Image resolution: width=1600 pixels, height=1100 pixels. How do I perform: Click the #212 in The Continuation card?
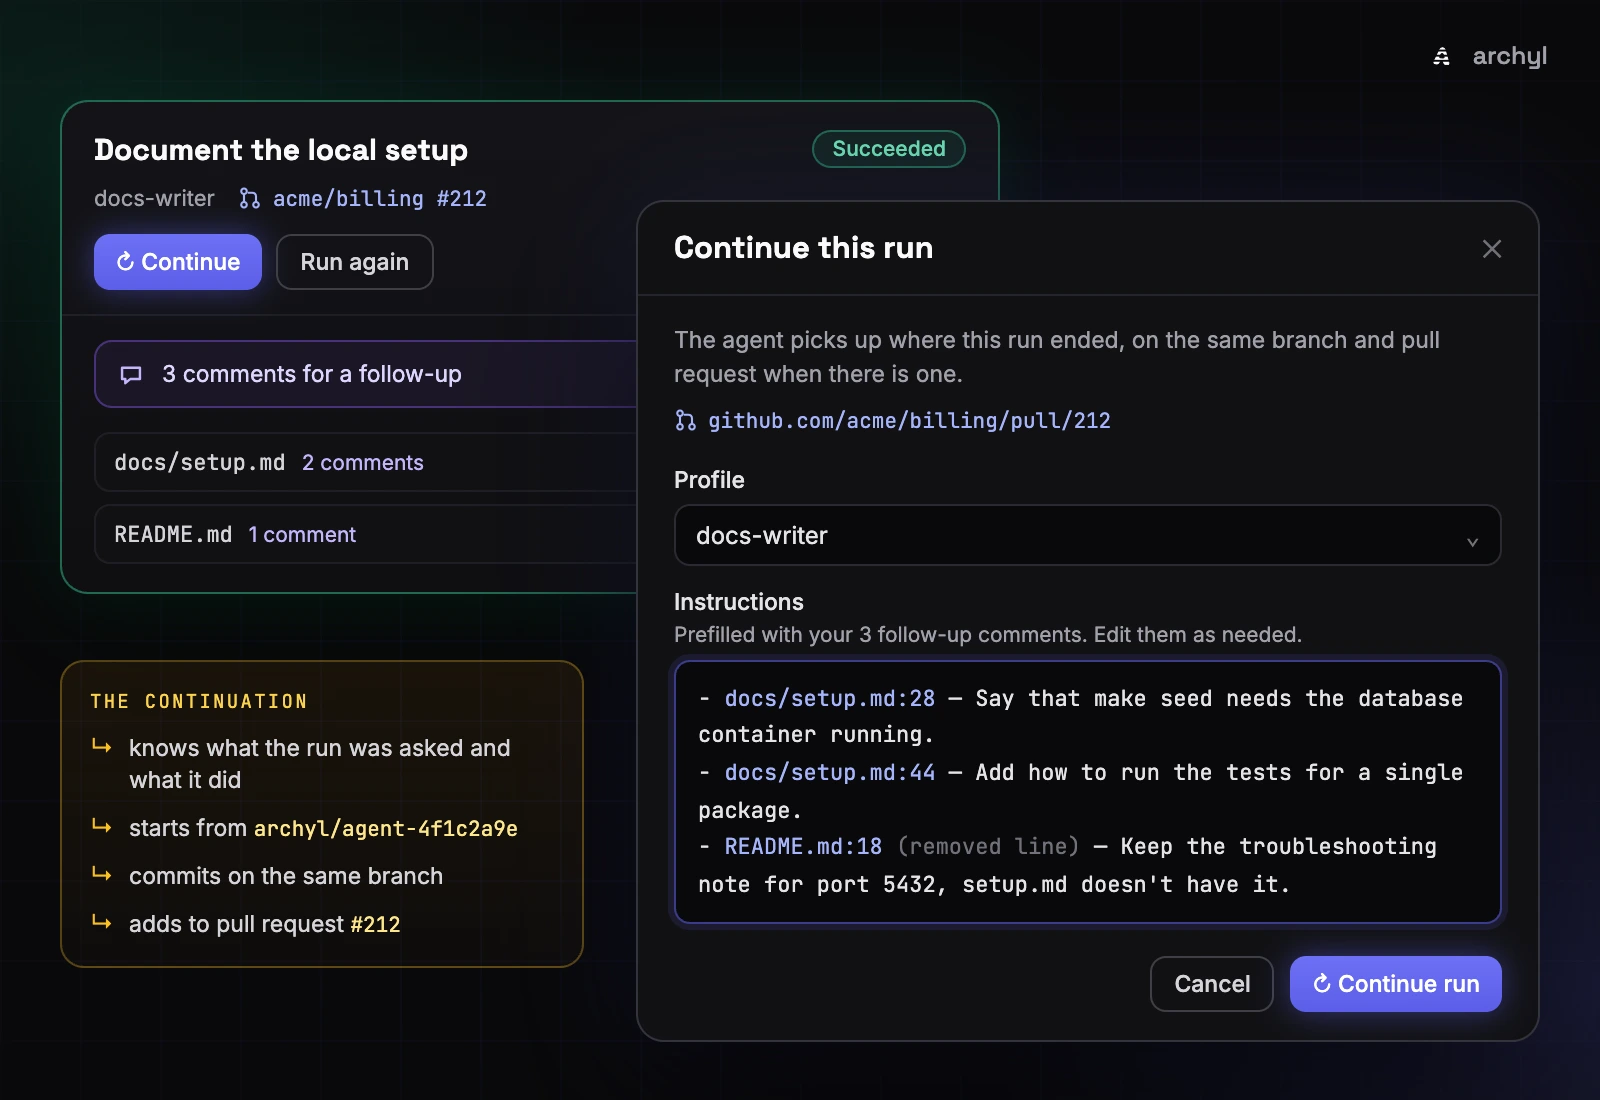pos(375,924)
